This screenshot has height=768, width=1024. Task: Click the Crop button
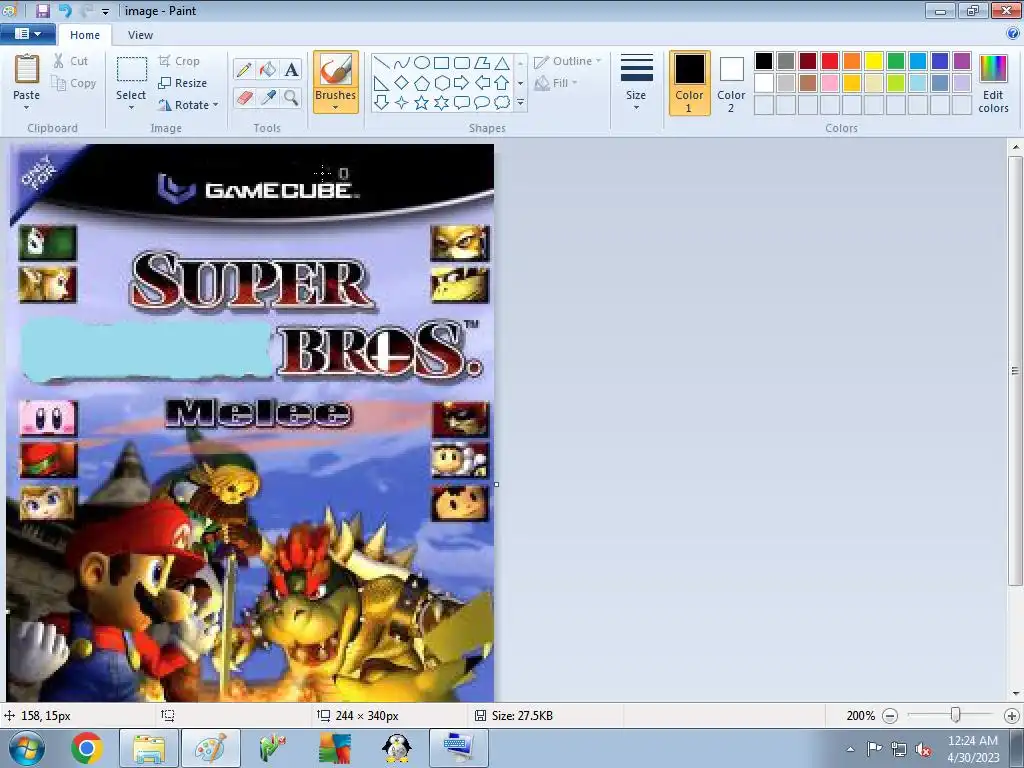[179, 61]
